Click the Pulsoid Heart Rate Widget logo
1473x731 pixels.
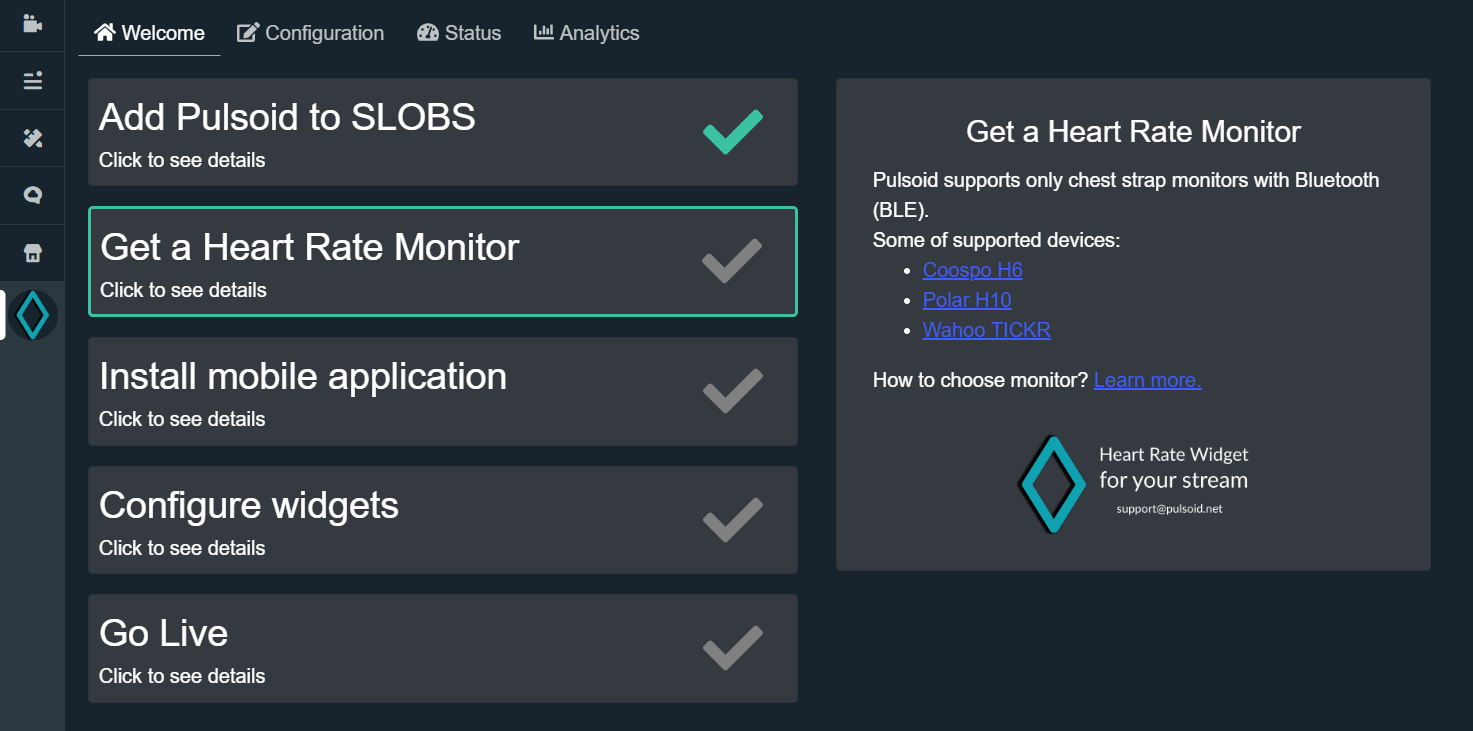point(1133,483)
